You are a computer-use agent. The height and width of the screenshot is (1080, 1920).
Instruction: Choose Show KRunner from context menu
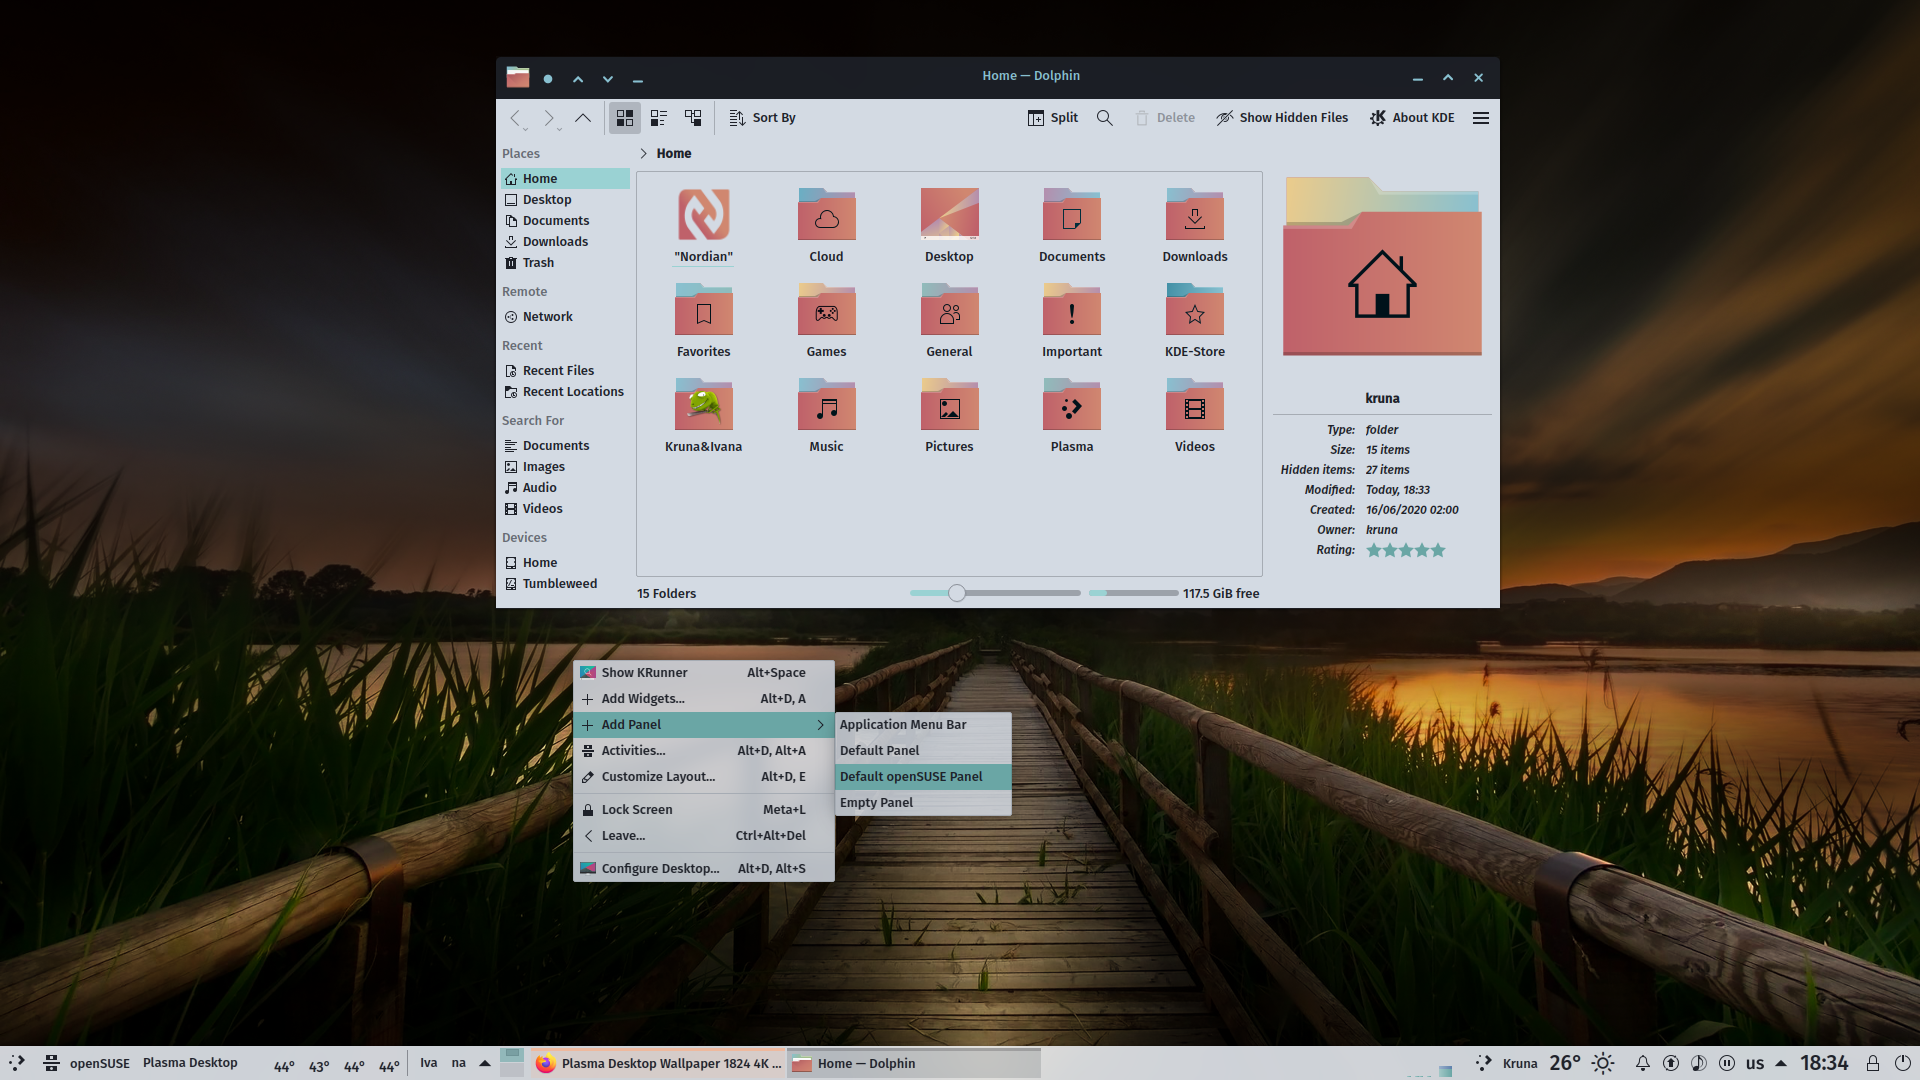click(703, 673)
